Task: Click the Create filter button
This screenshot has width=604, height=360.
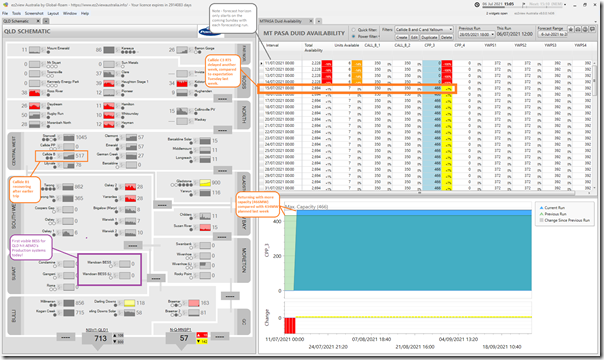Action: [401, 37]
